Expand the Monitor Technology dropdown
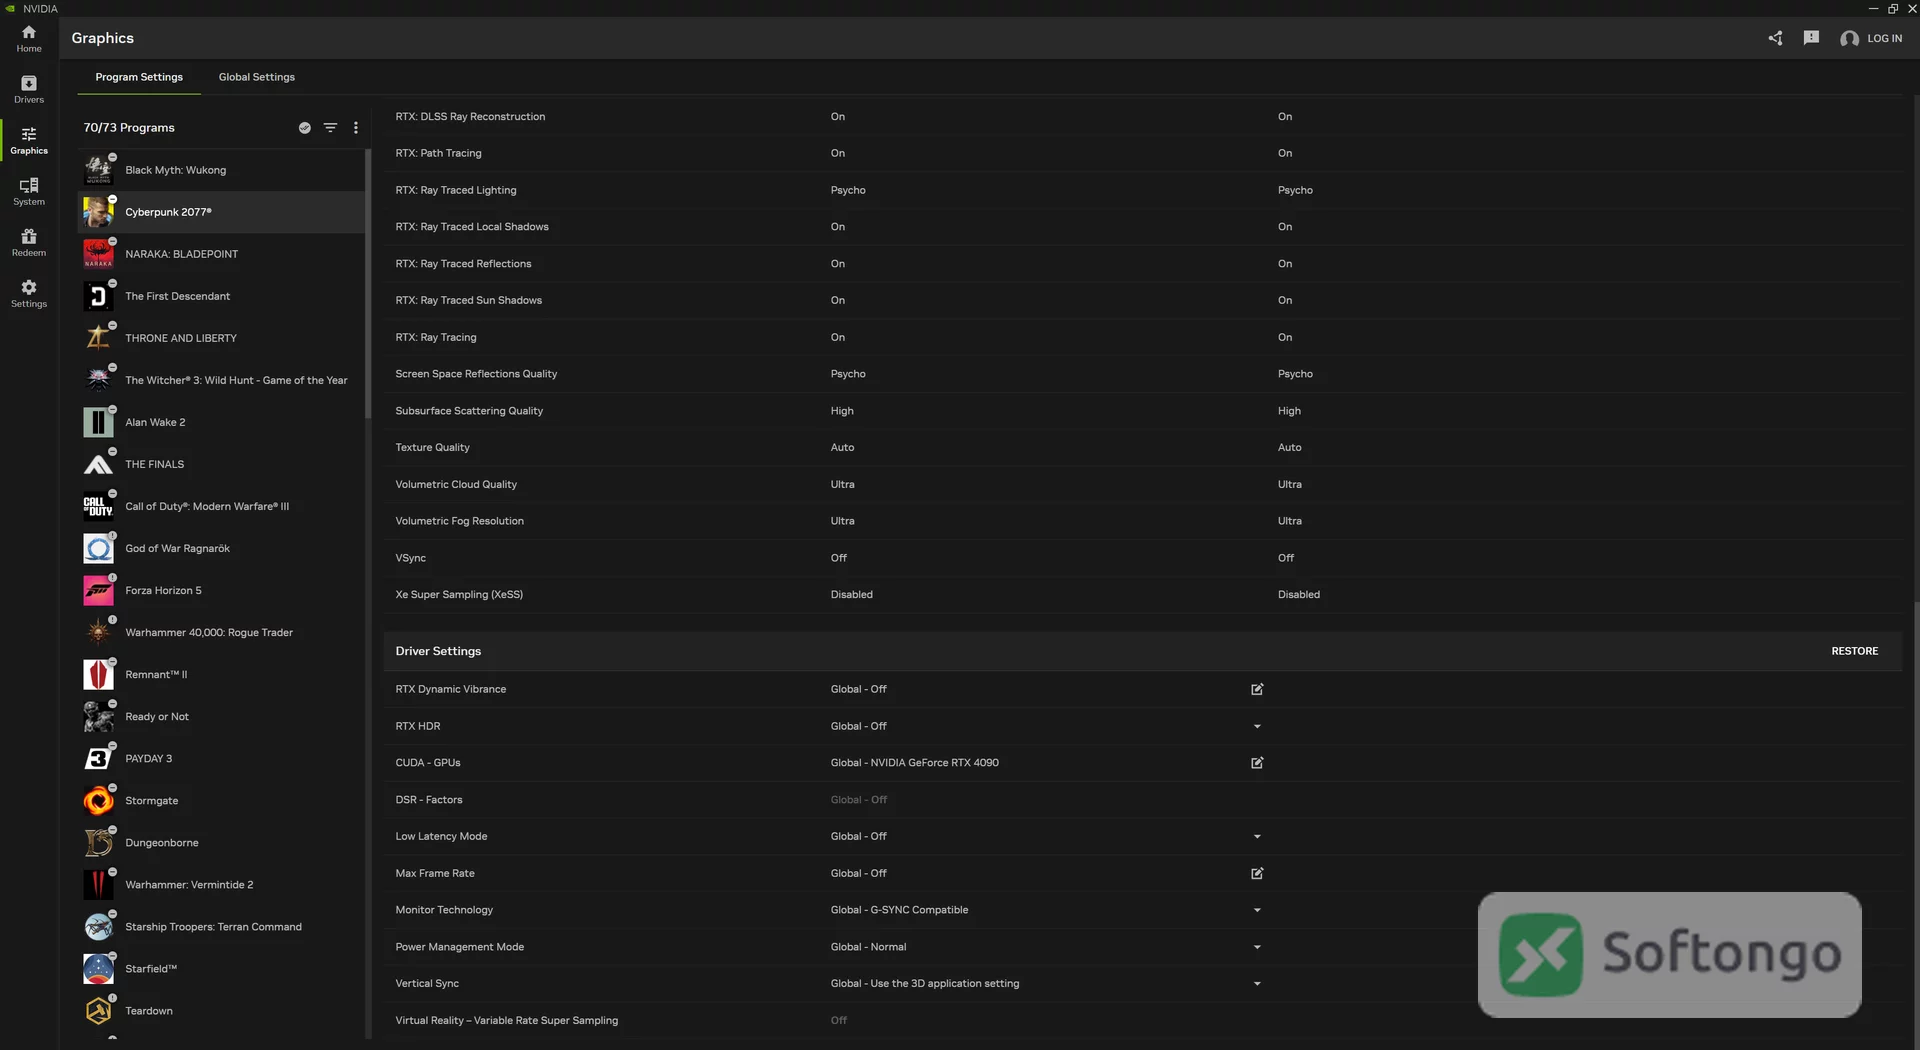Screen dimensions: 1920x1050 coord(1257,910)
